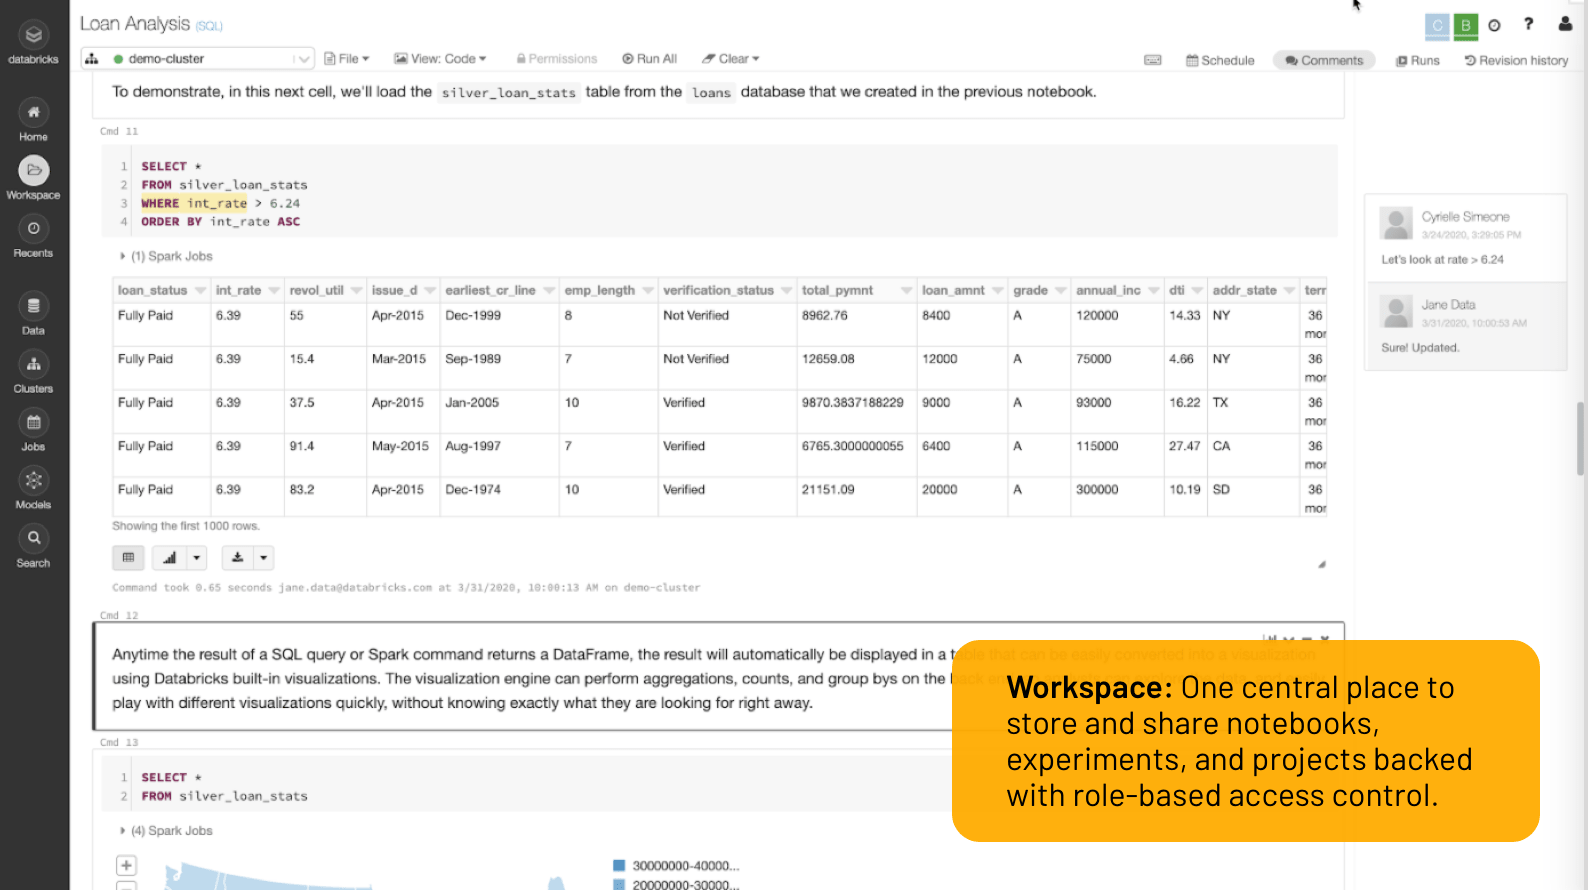This screenshot has height=890, width=1588.
Task: Open the Models sidebar icon
Action: point(33,481)
